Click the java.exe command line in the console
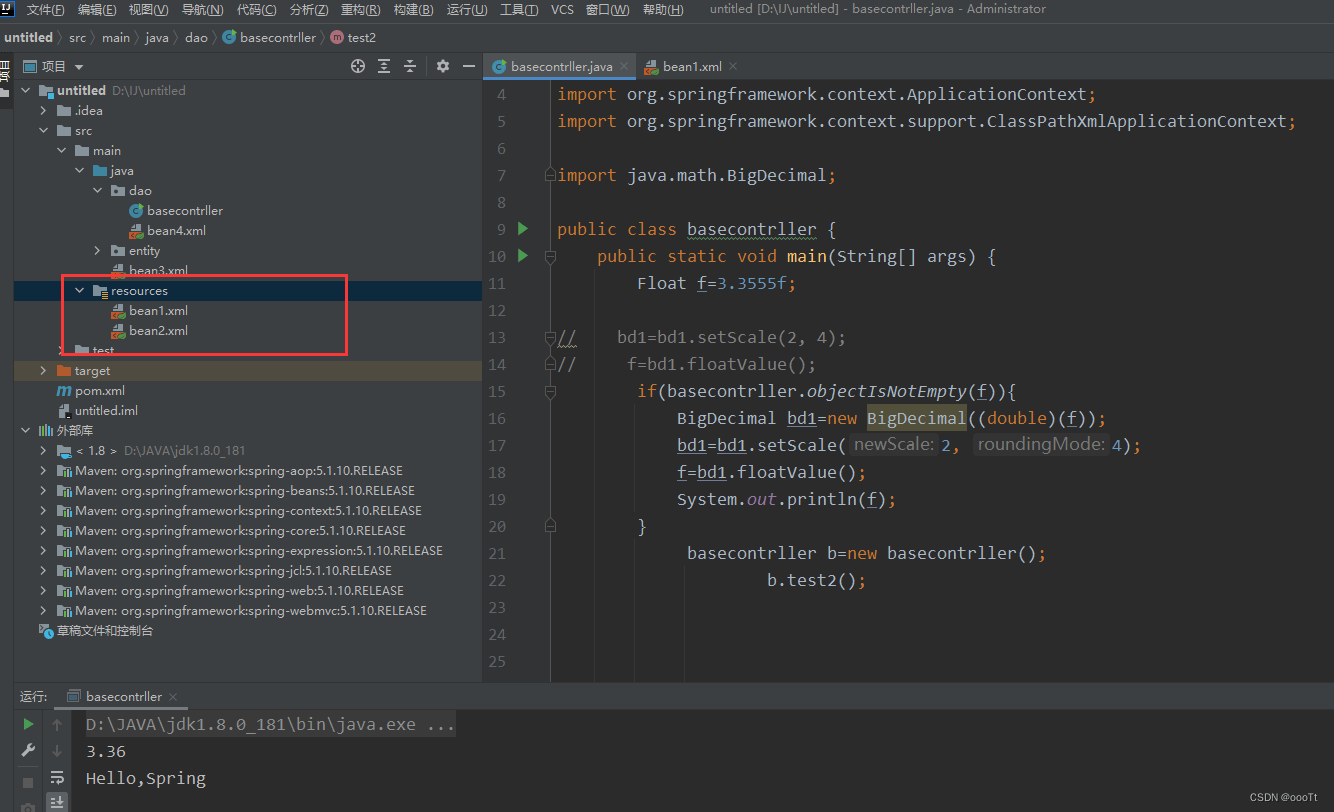The height and width of the screenshot is (812, 1334). pyautogui.click(x=270, y=724)
